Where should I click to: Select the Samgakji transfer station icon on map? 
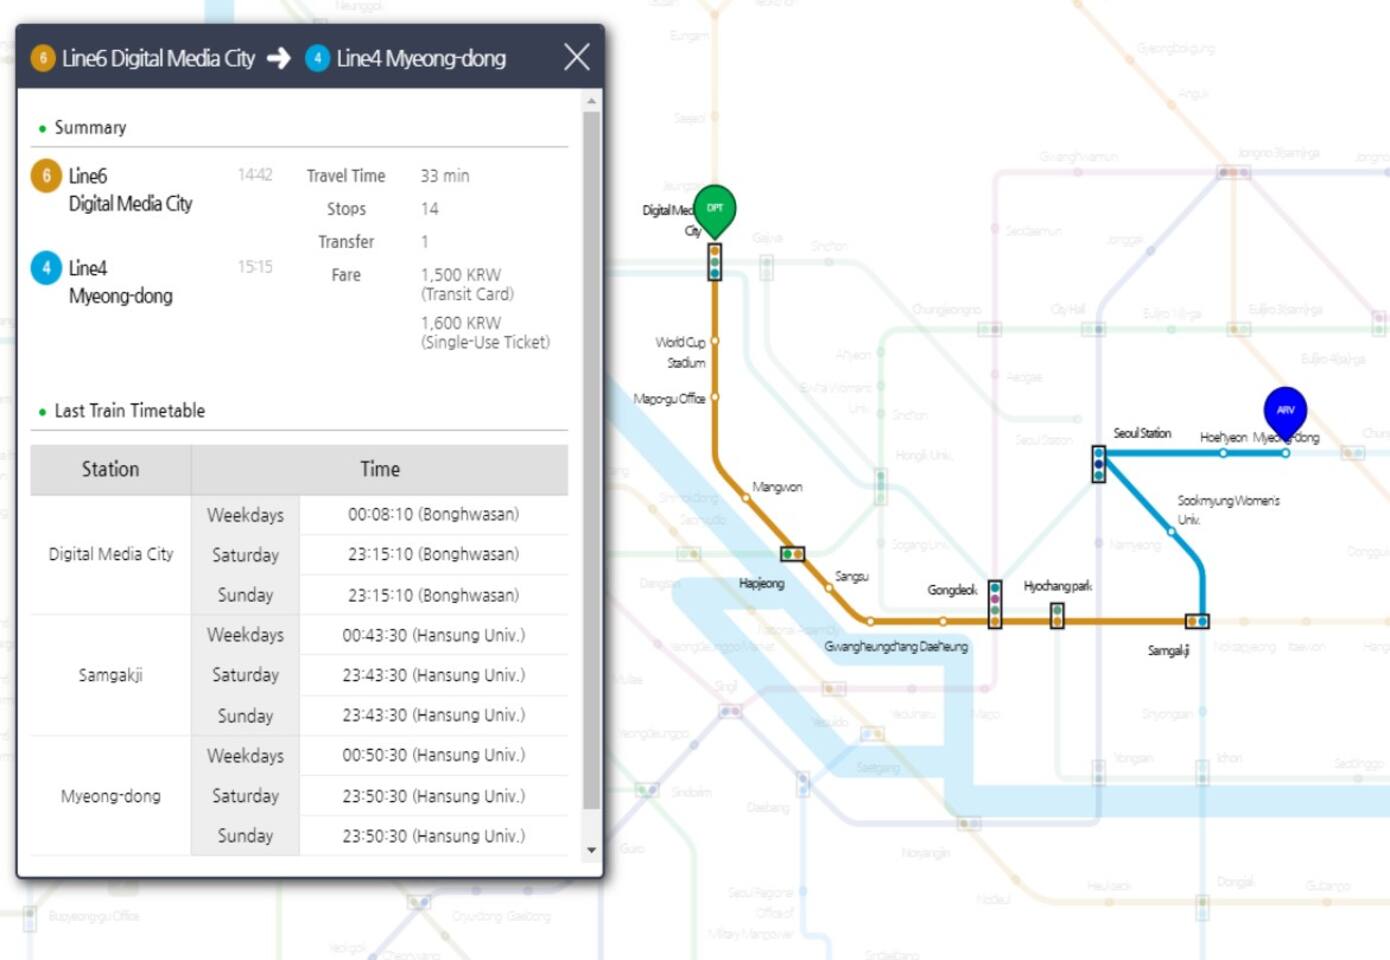pyautogui.click(x=1197, y=621)
